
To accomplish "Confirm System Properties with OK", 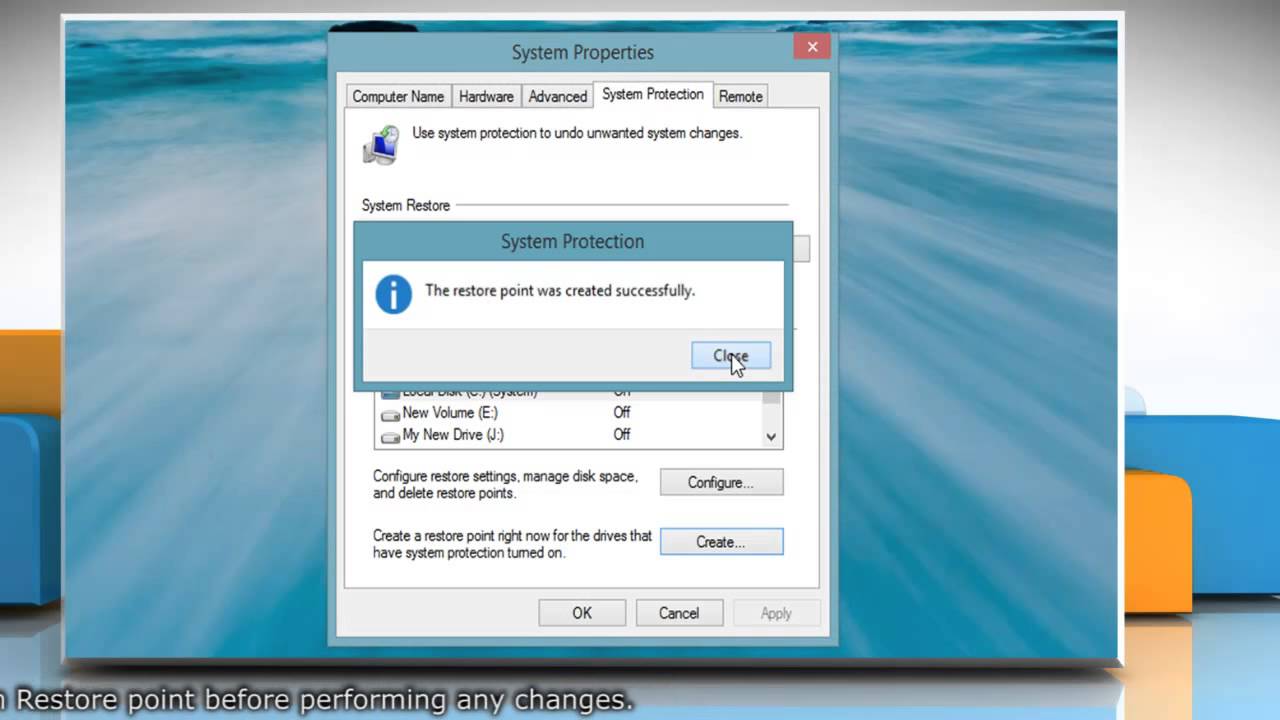I will [x=582, y=613].
